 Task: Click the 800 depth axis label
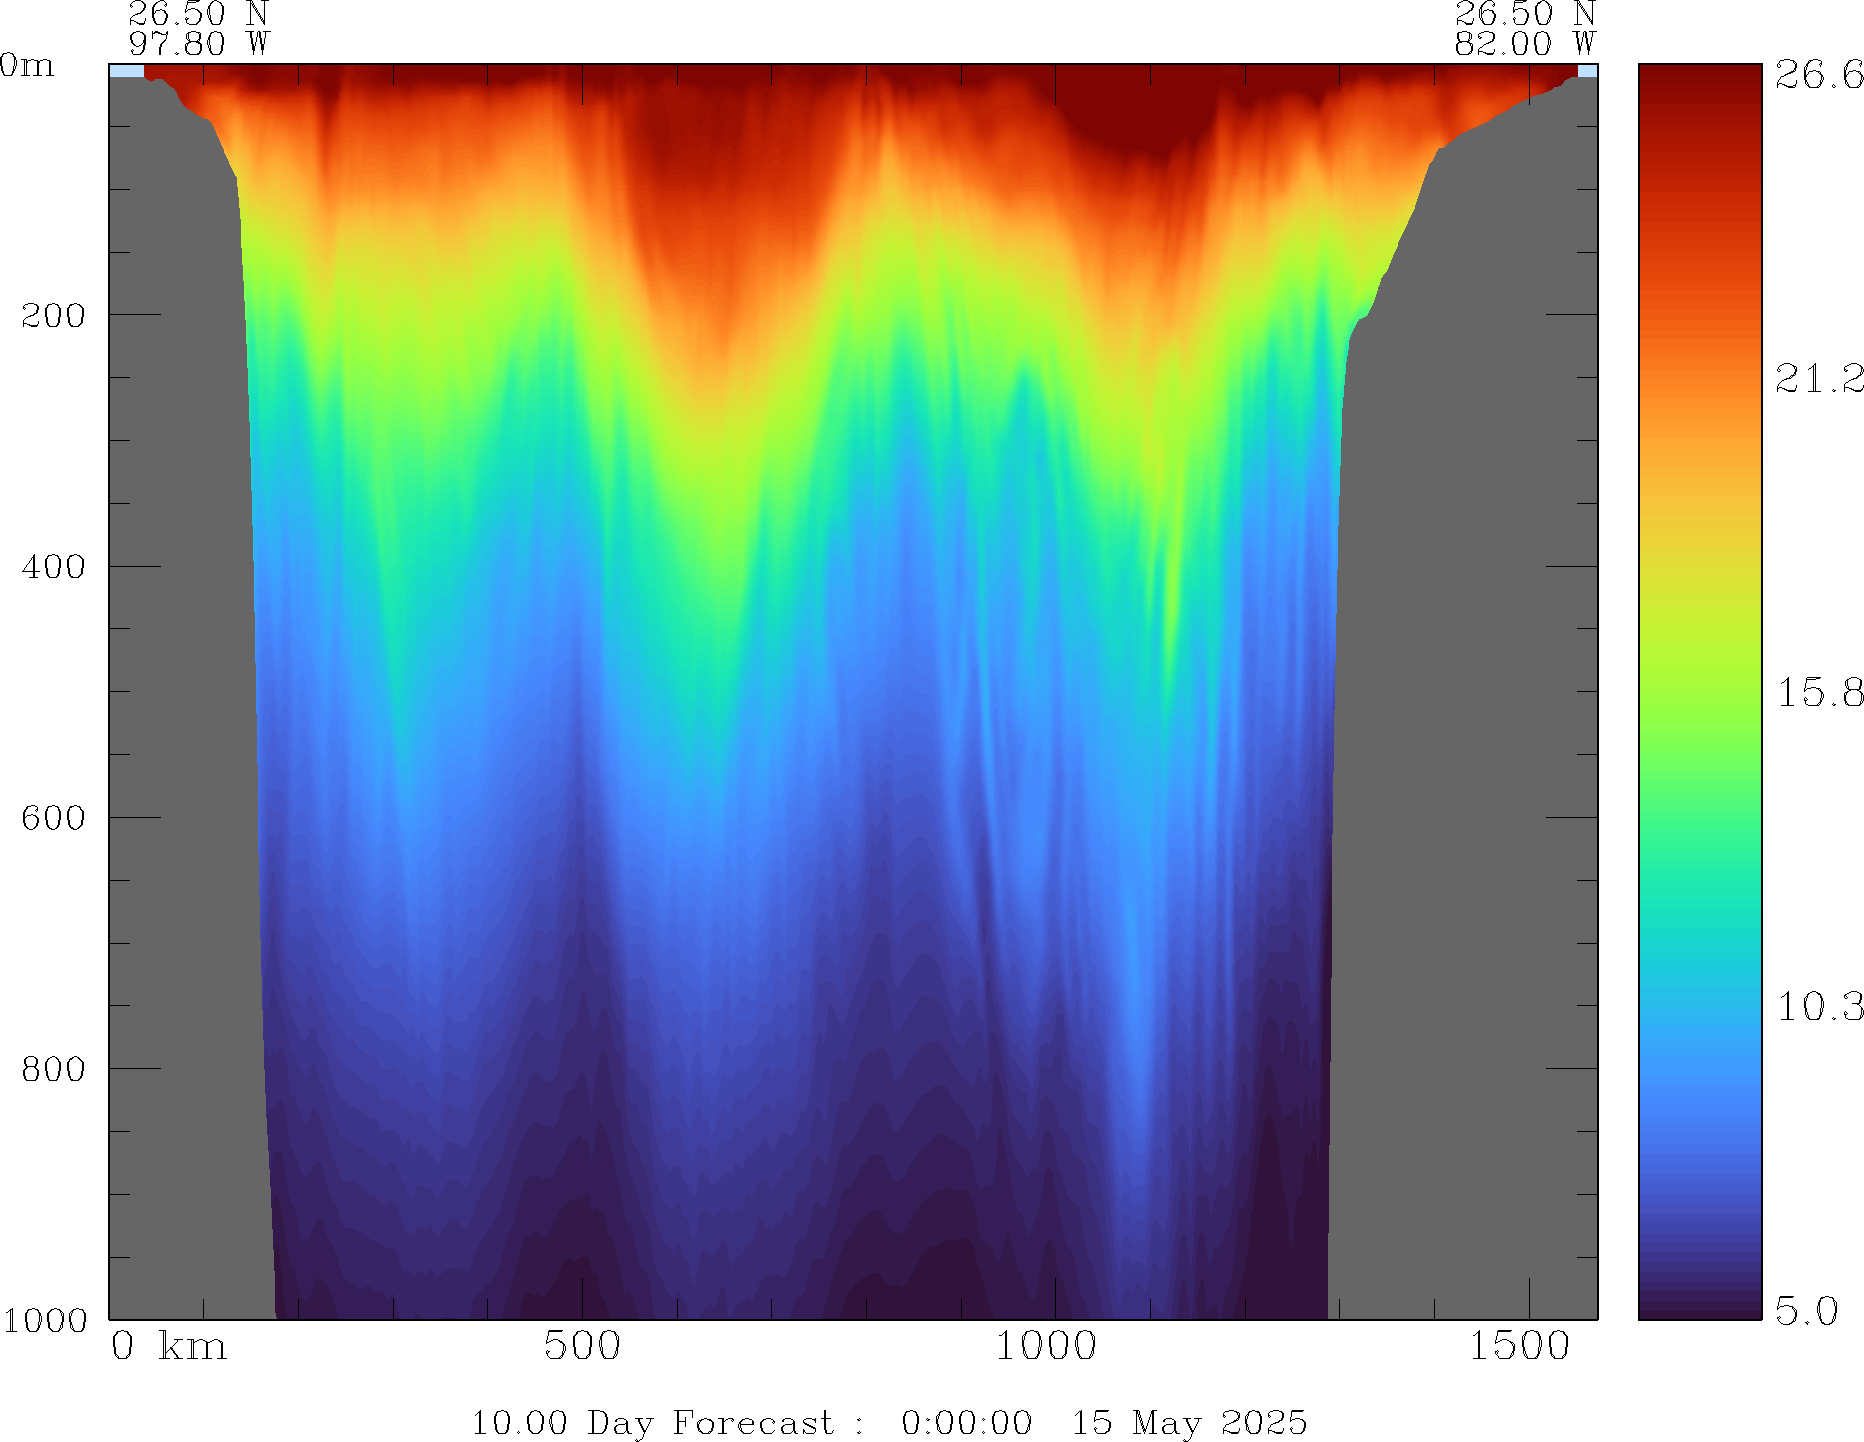coord(54,1069)
